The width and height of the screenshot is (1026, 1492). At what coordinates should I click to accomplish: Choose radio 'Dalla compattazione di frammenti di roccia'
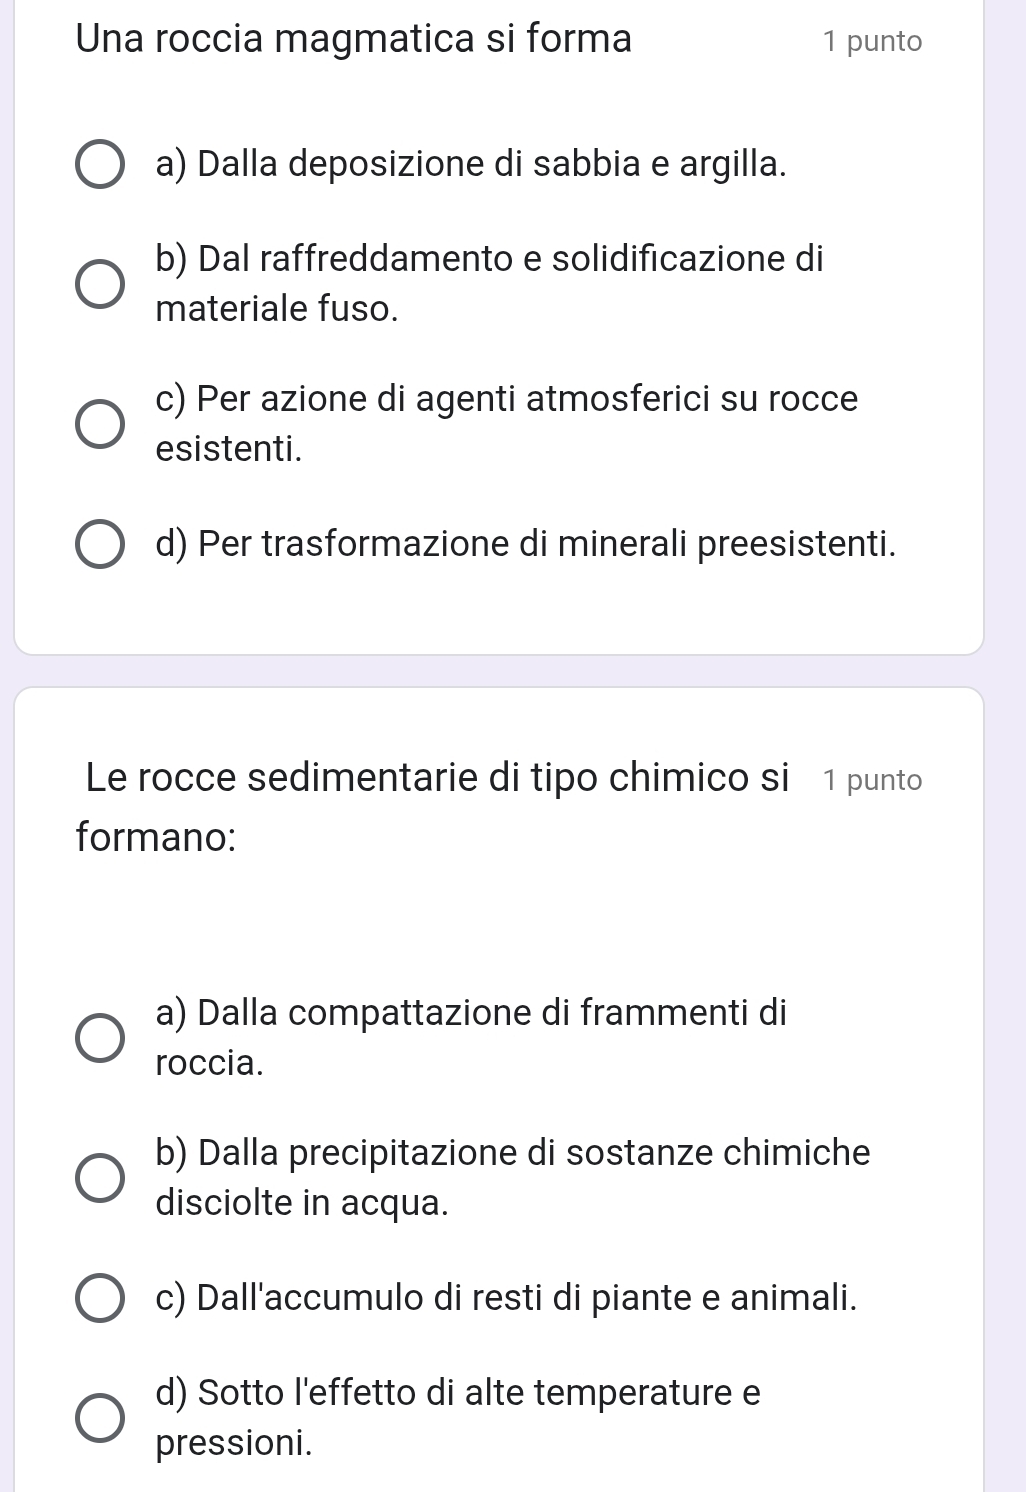coord(101,1038)
